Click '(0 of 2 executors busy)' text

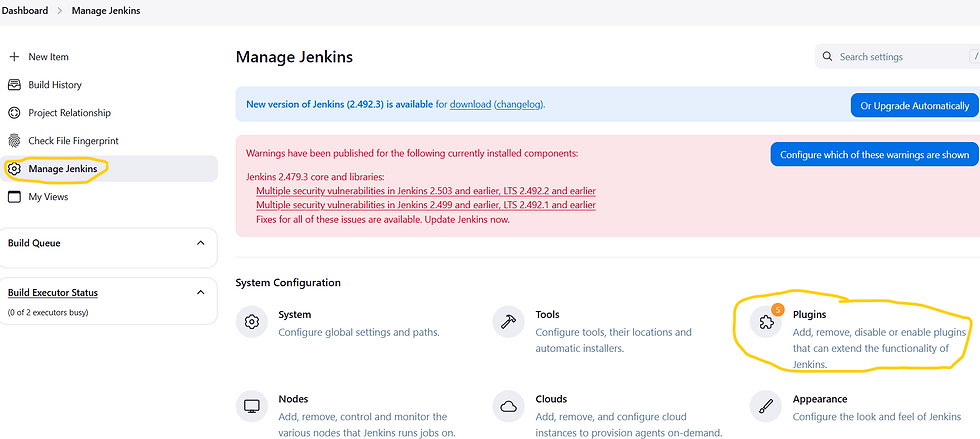click(48, 312)
